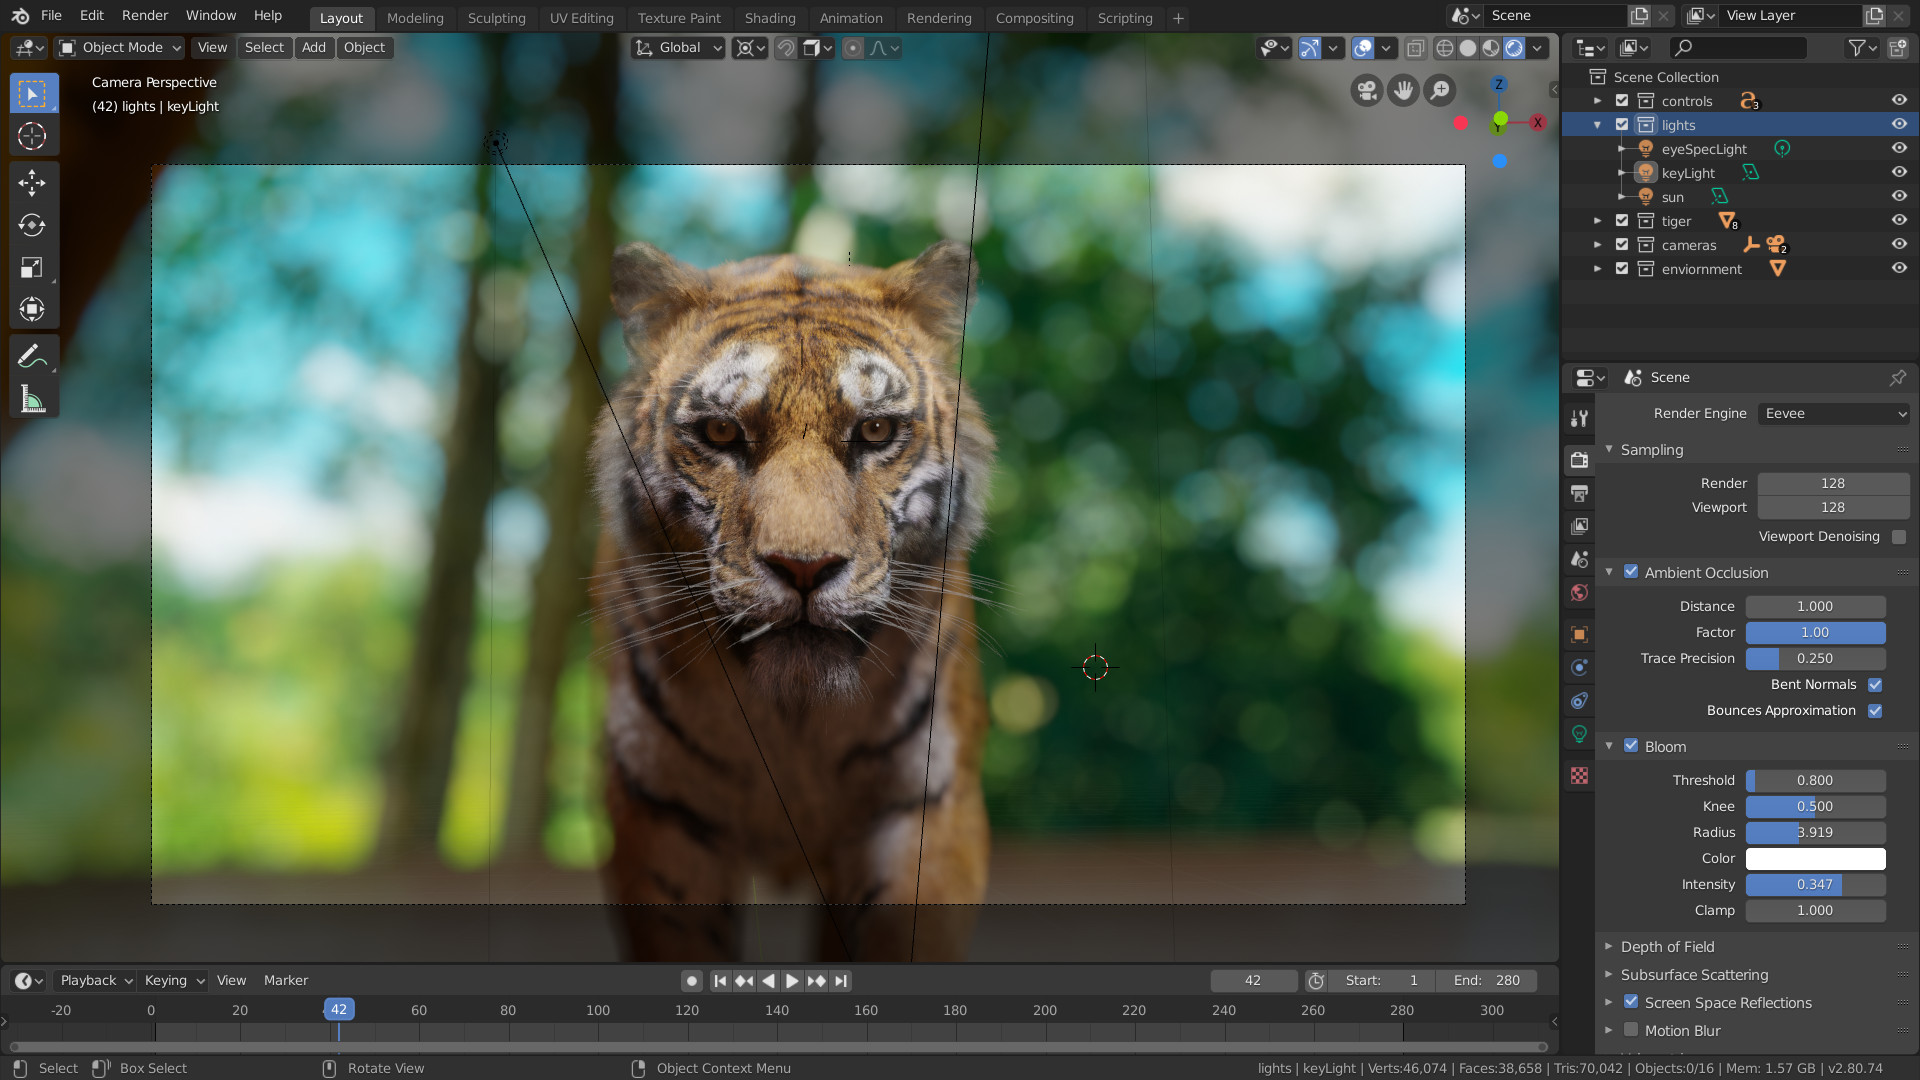Open the Render Engine dropdown
The height and width of the screenshot is (1080, 1920).
(x=1830, y=413)
